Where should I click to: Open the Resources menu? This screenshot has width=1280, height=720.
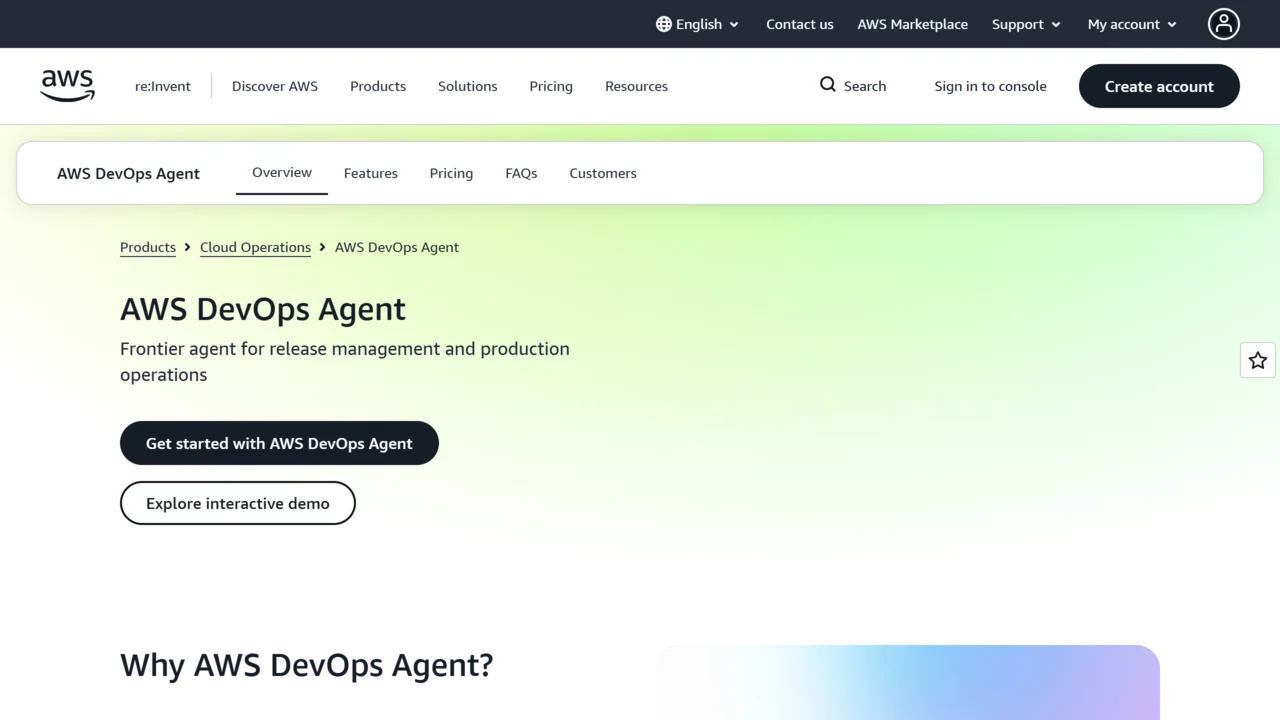click(636, 86)
